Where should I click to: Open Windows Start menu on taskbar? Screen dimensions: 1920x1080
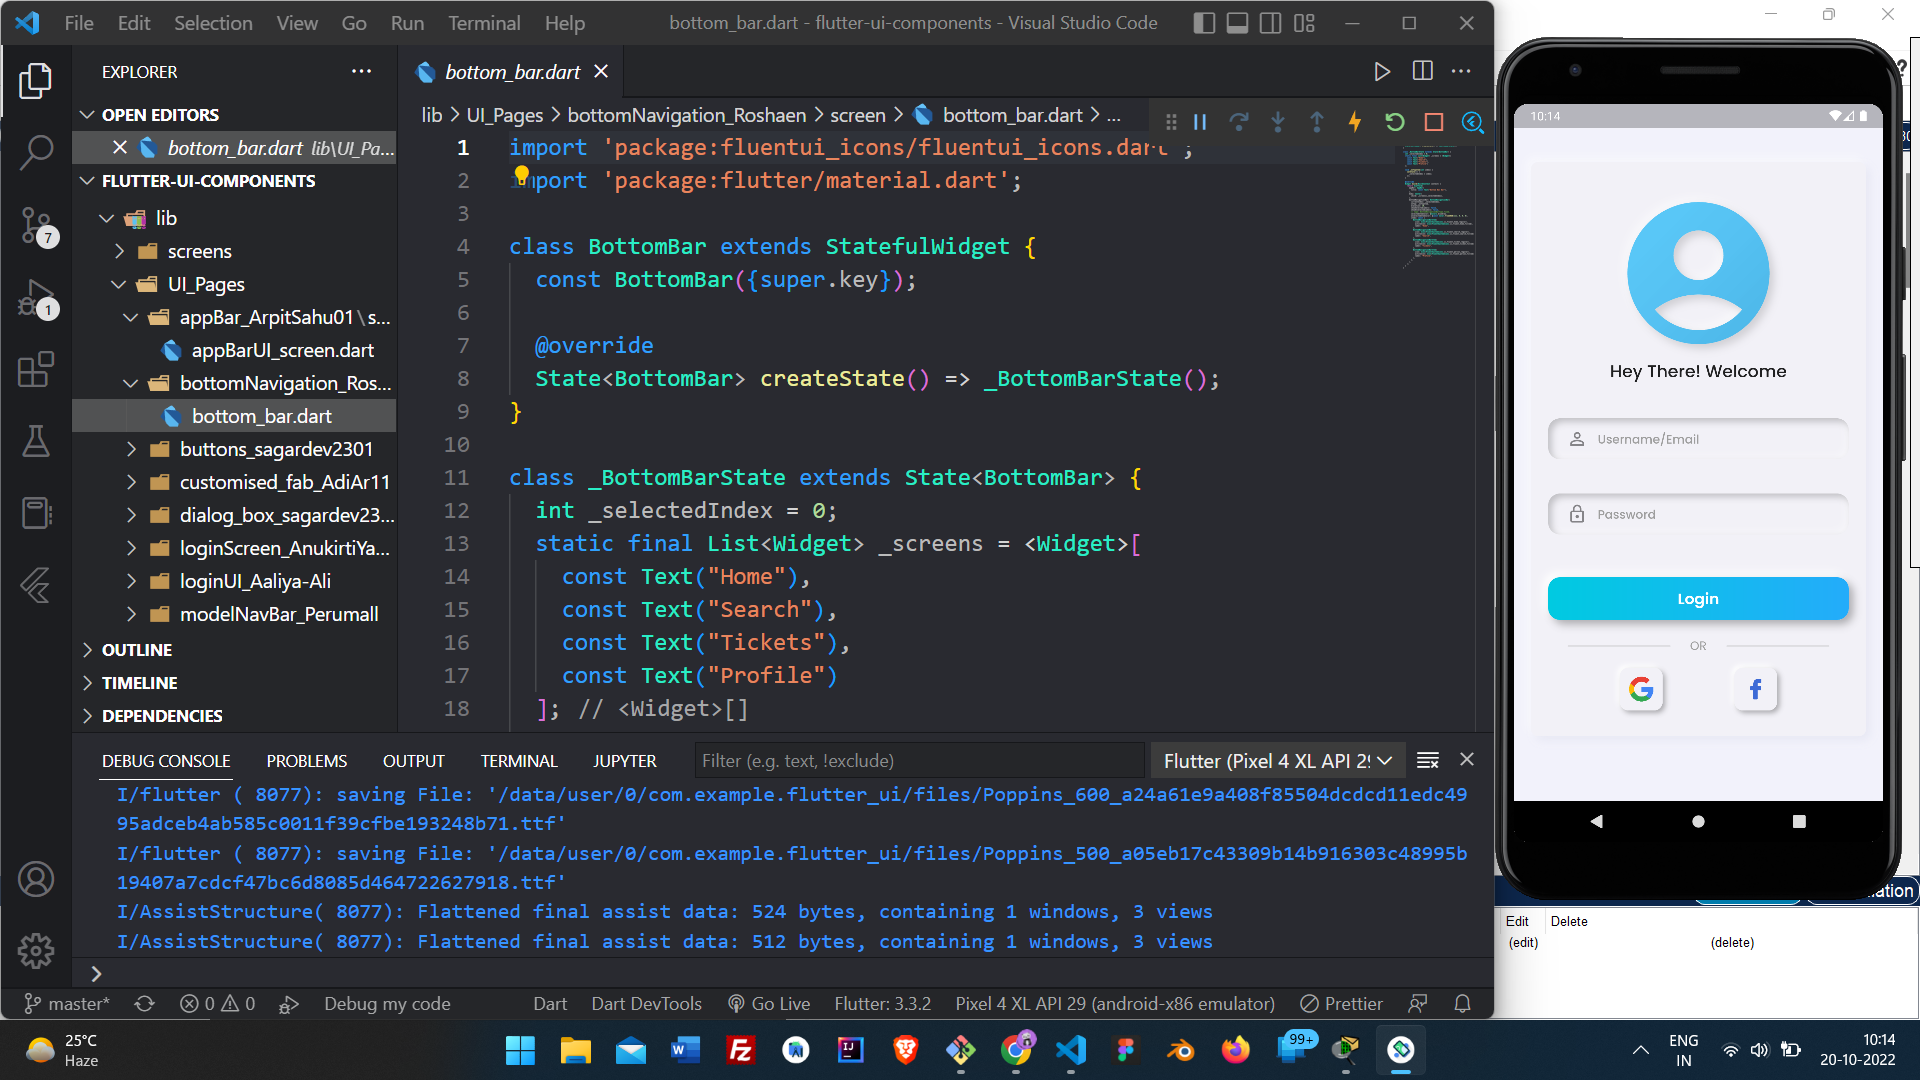pos(520,1050)
